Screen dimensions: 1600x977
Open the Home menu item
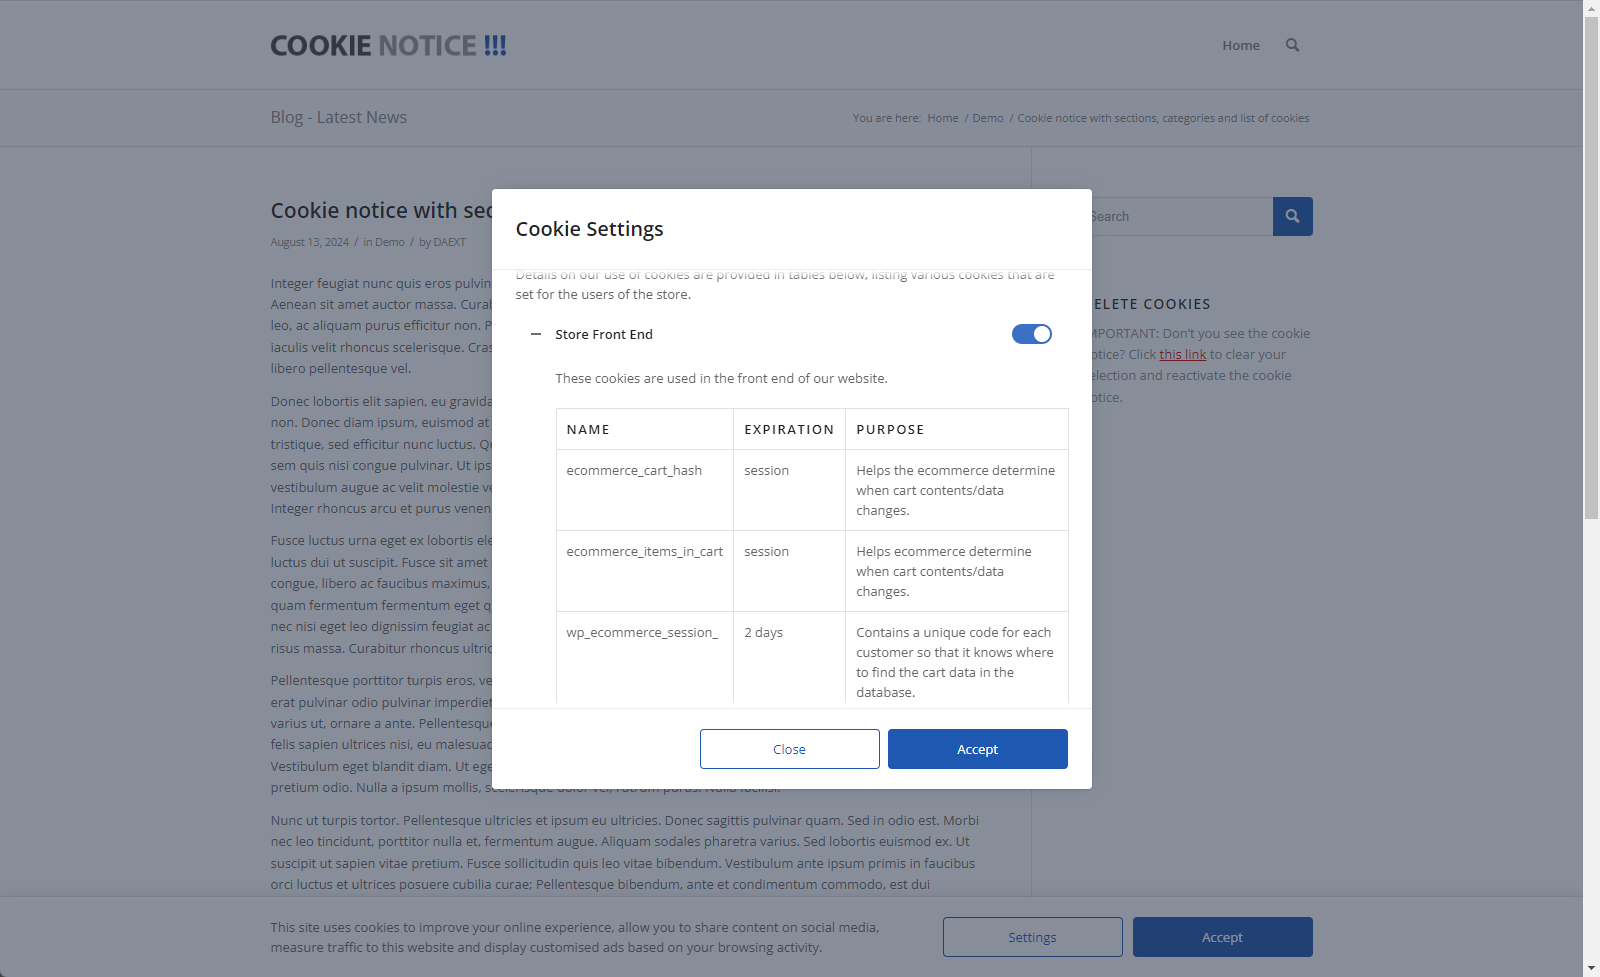(x=1240, y=45)
